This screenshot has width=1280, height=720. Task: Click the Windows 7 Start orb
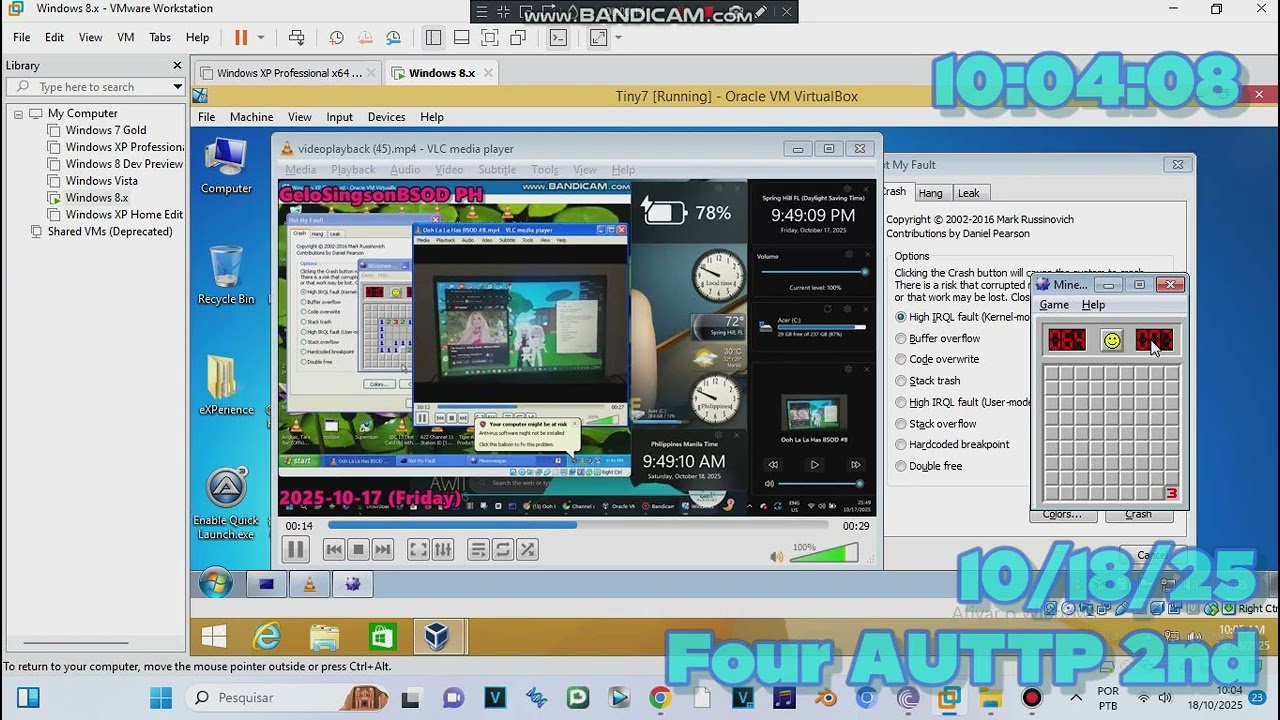(x=216, y=583)
